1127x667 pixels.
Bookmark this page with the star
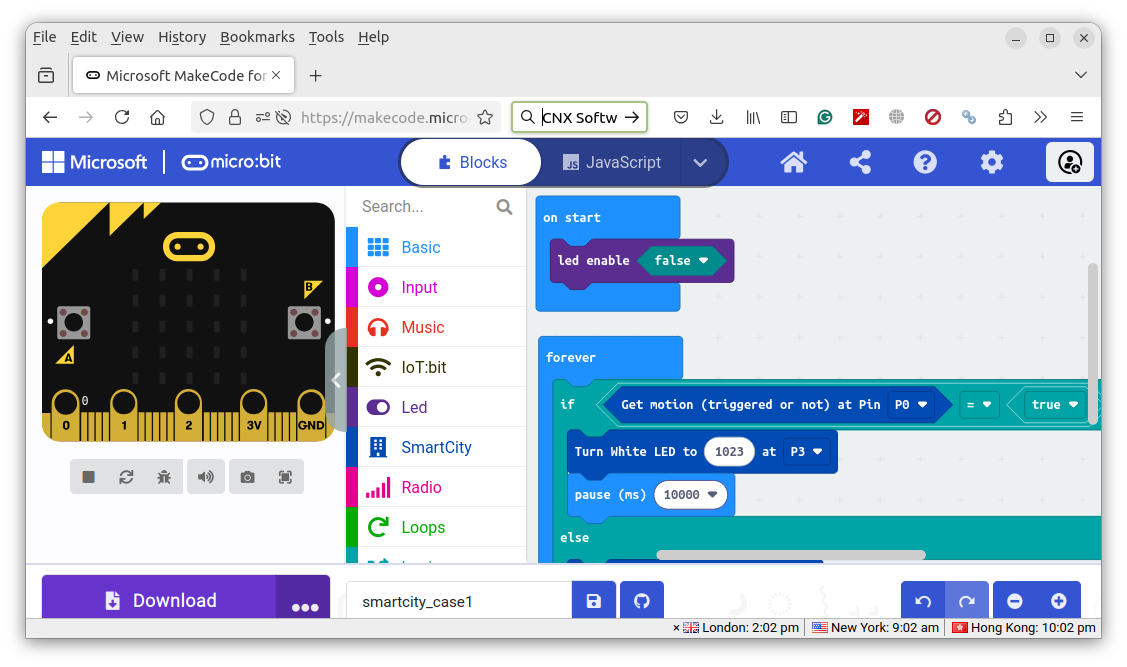(x=485, y=117)
